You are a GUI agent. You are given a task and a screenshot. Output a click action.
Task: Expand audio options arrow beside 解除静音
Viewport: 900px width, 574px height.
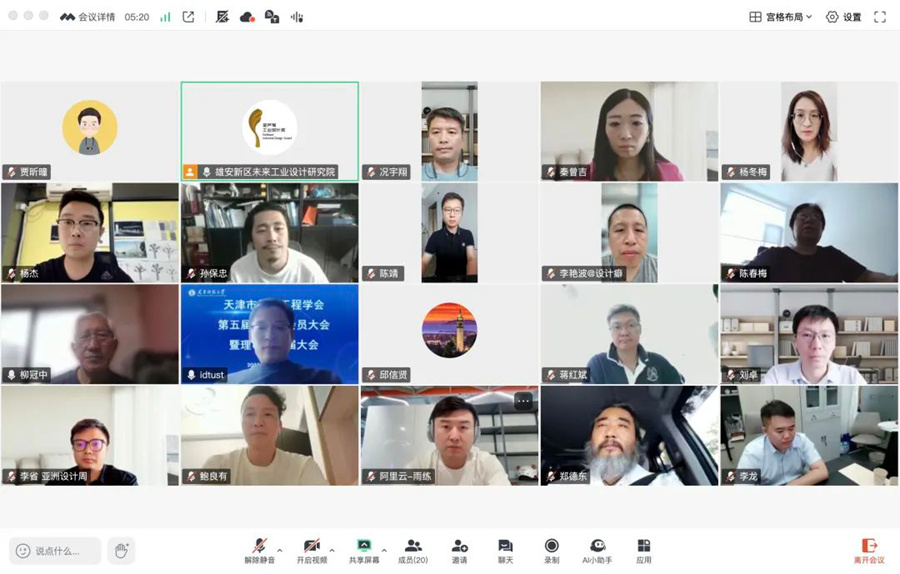[x=280, y=550]
